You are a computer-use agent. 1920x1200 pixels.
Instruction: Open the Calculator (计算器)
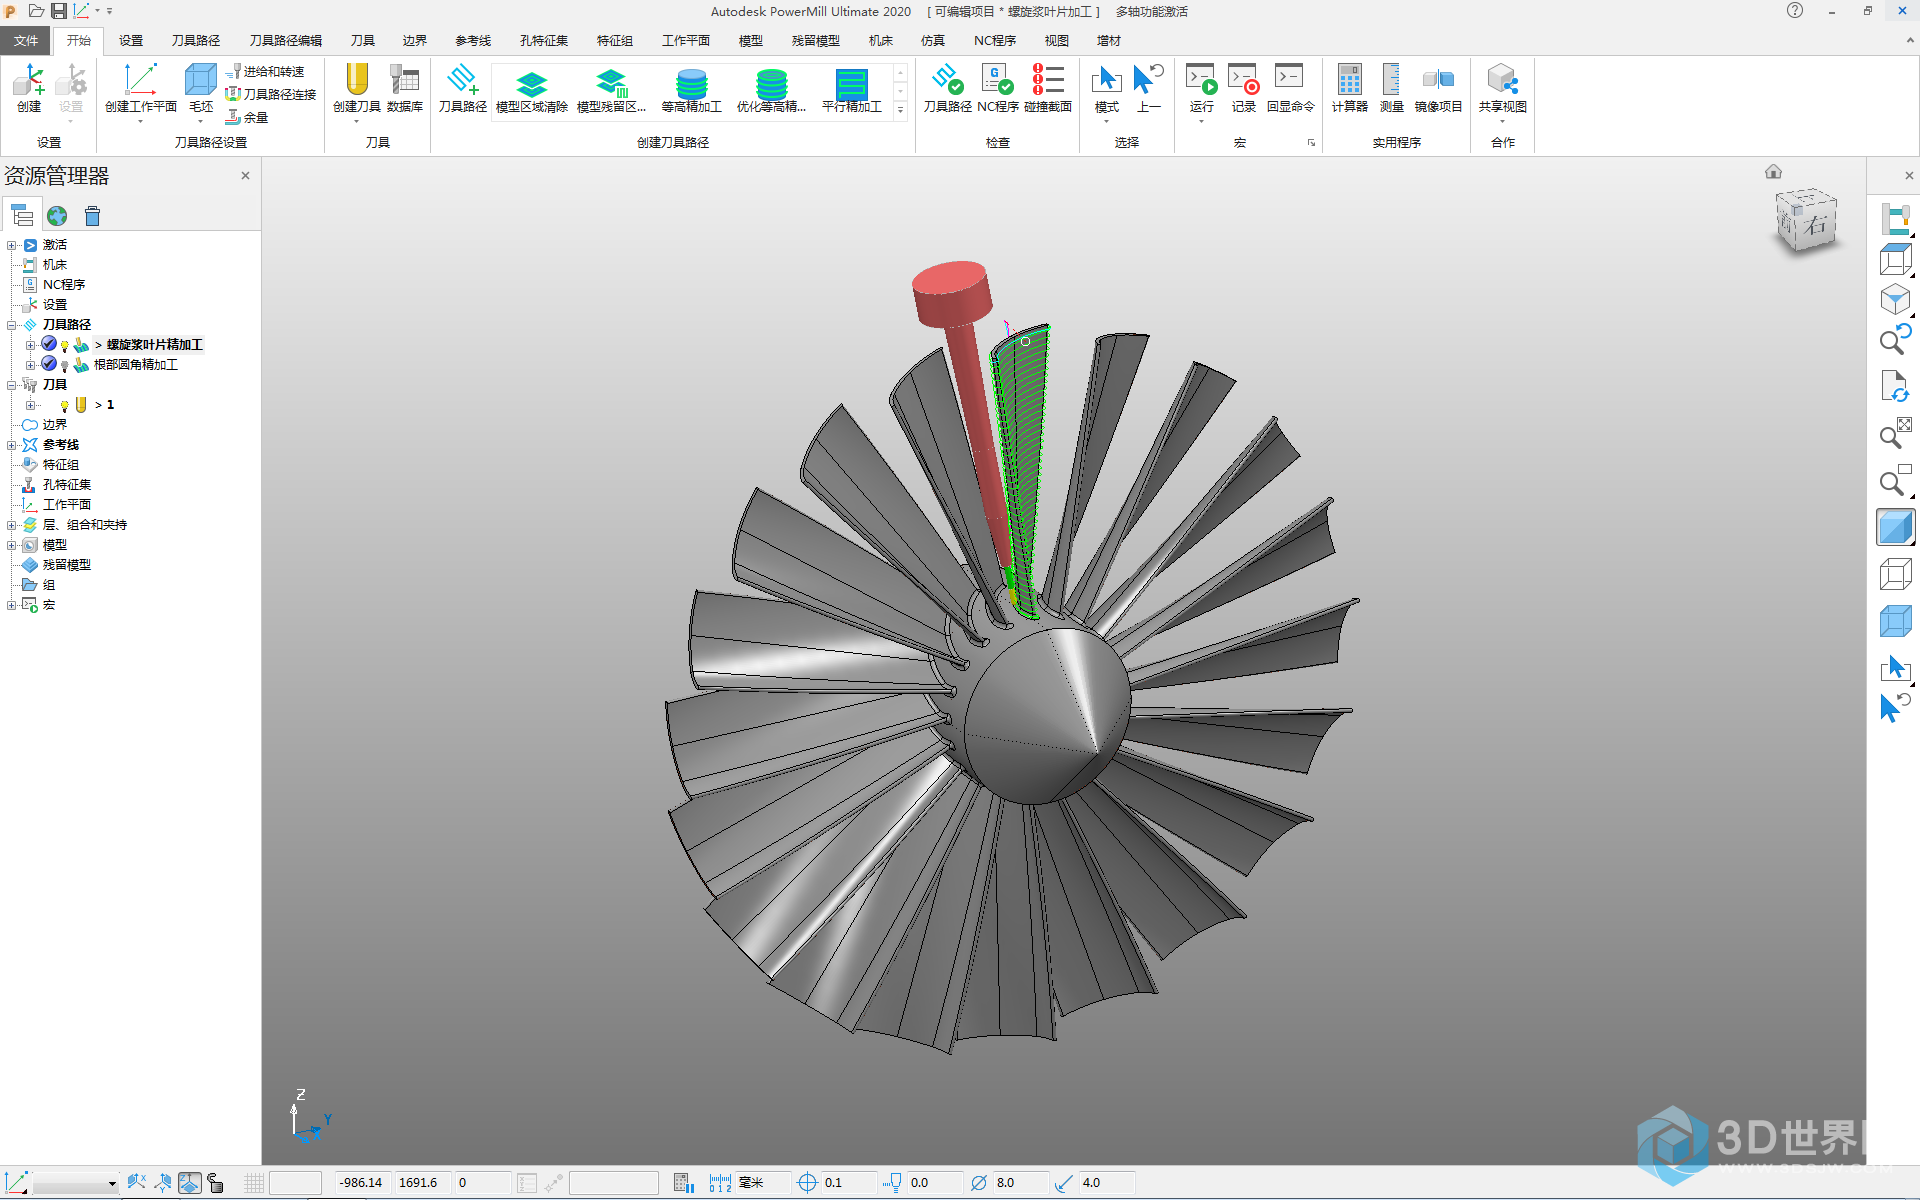[1349, 88]
